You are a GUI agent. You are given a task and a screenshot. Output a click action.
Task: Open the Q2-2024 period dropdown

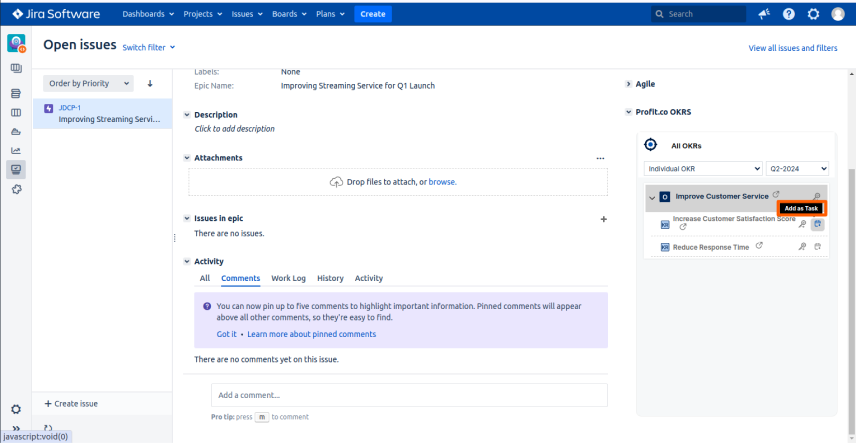click(x=798, y=169)
